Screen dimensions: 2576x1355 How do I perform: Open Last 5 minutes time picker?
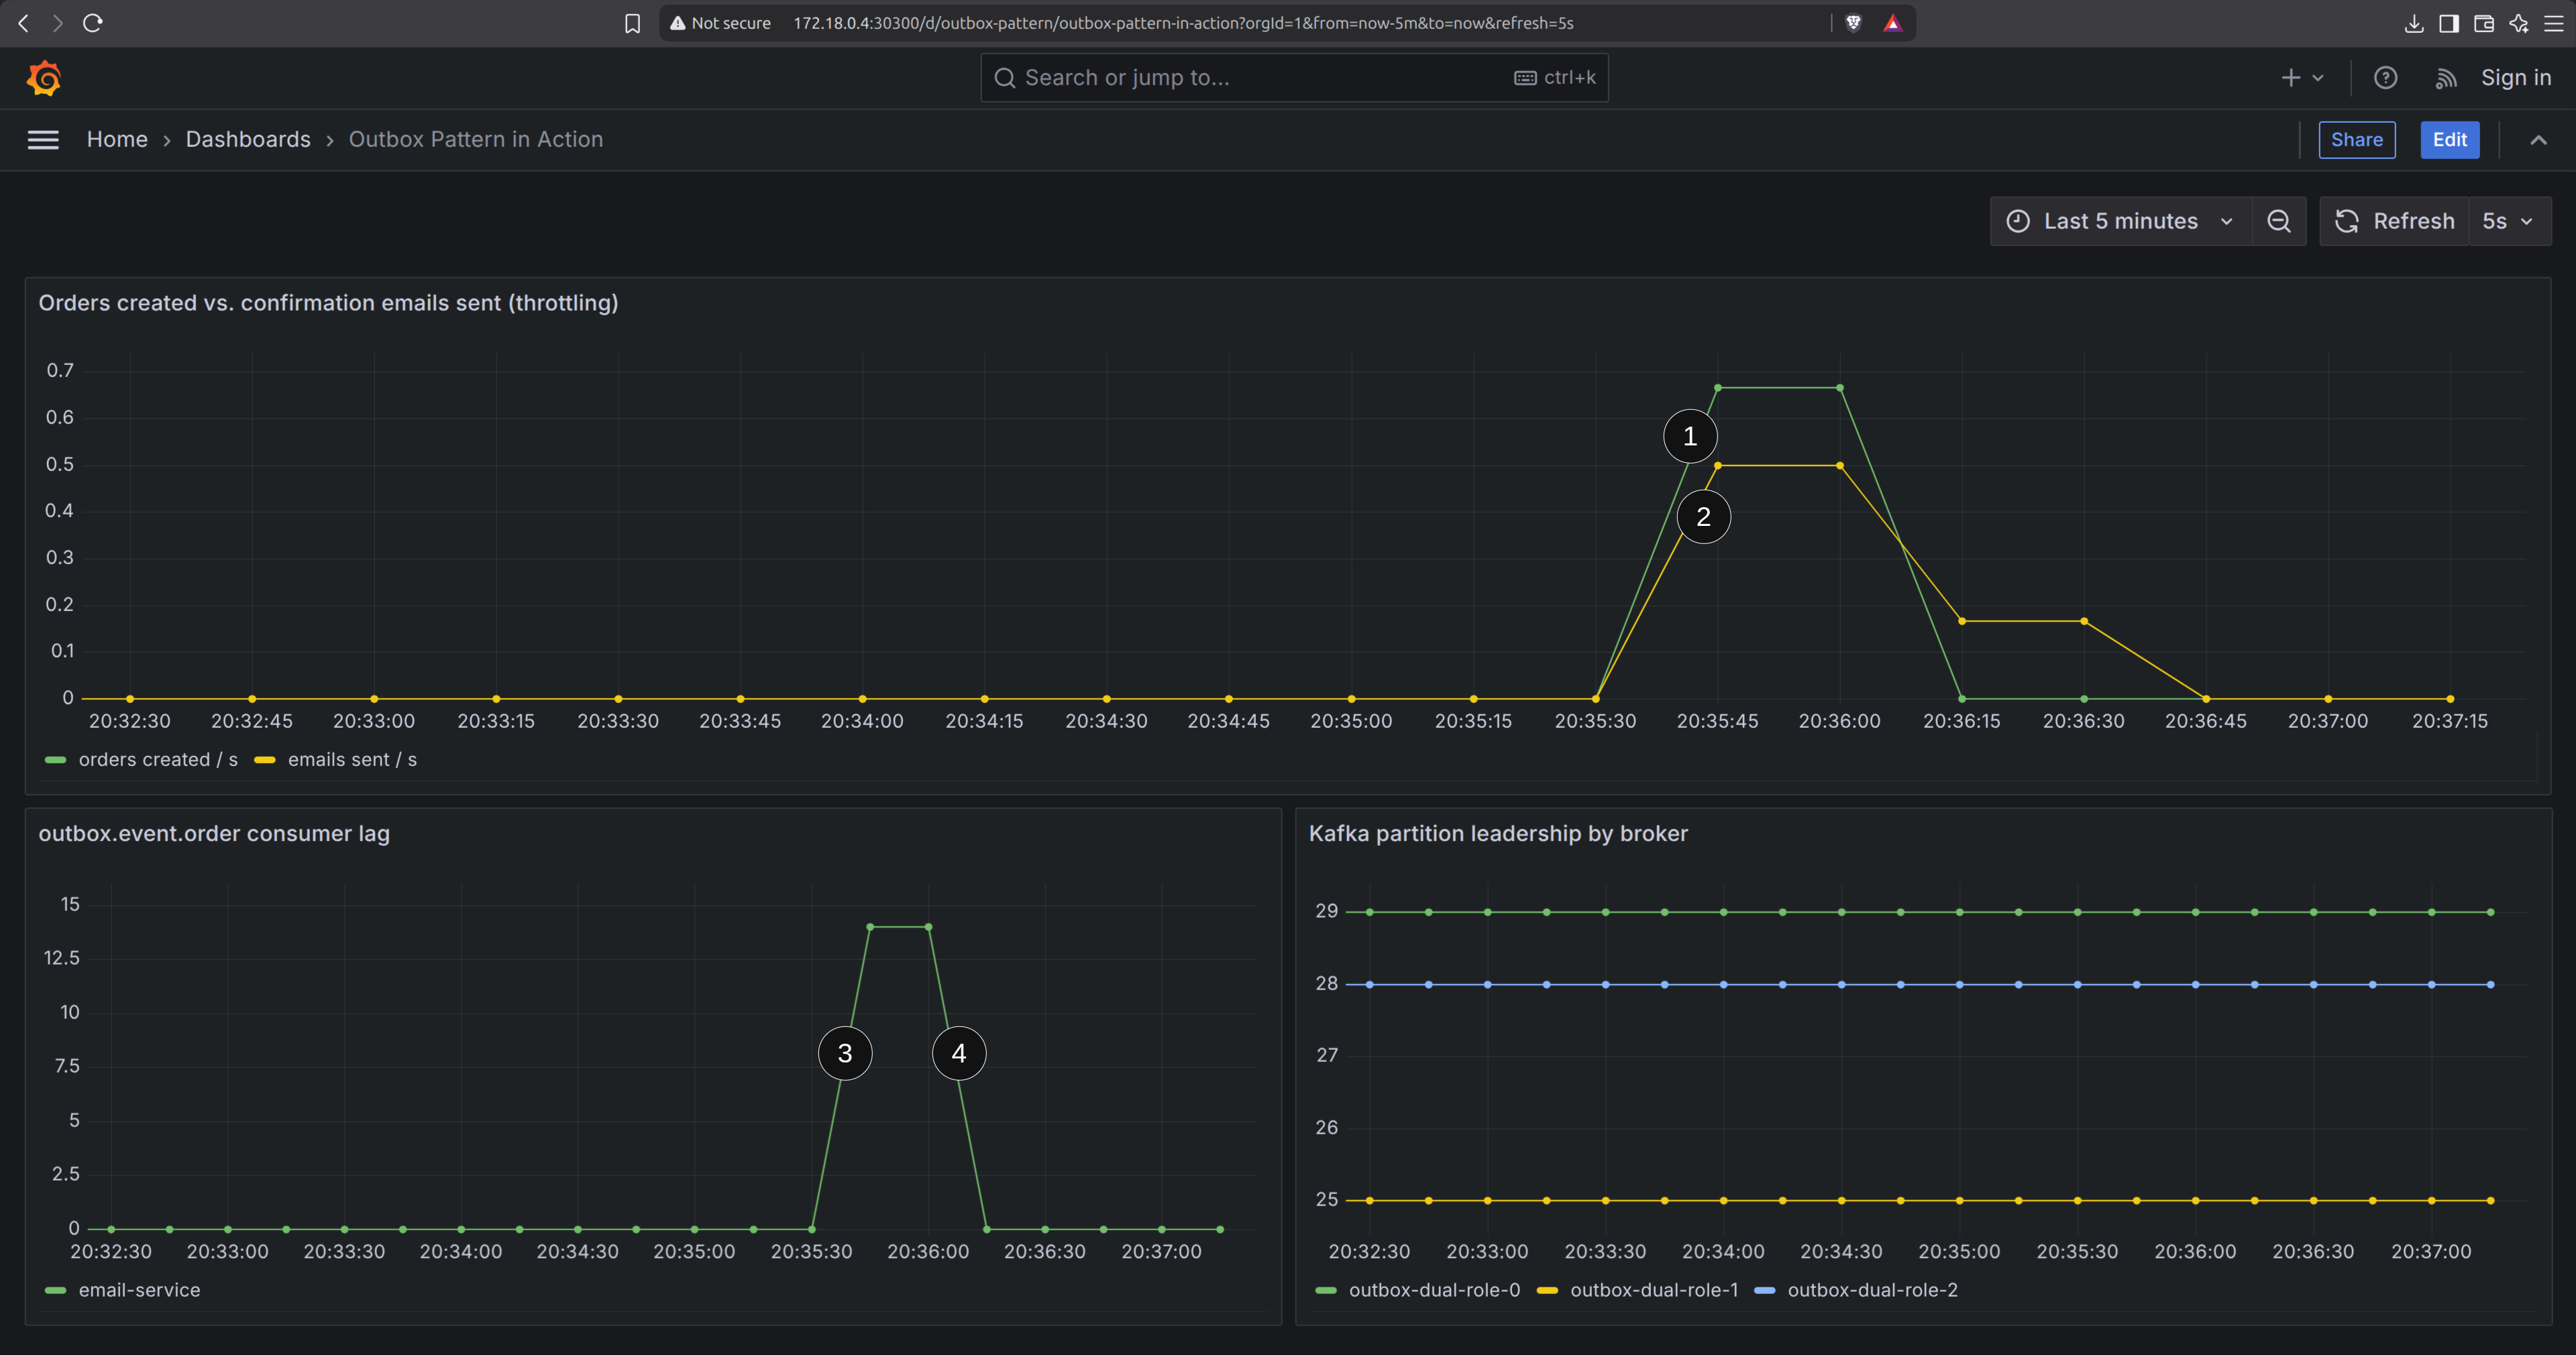point(2121,221)
